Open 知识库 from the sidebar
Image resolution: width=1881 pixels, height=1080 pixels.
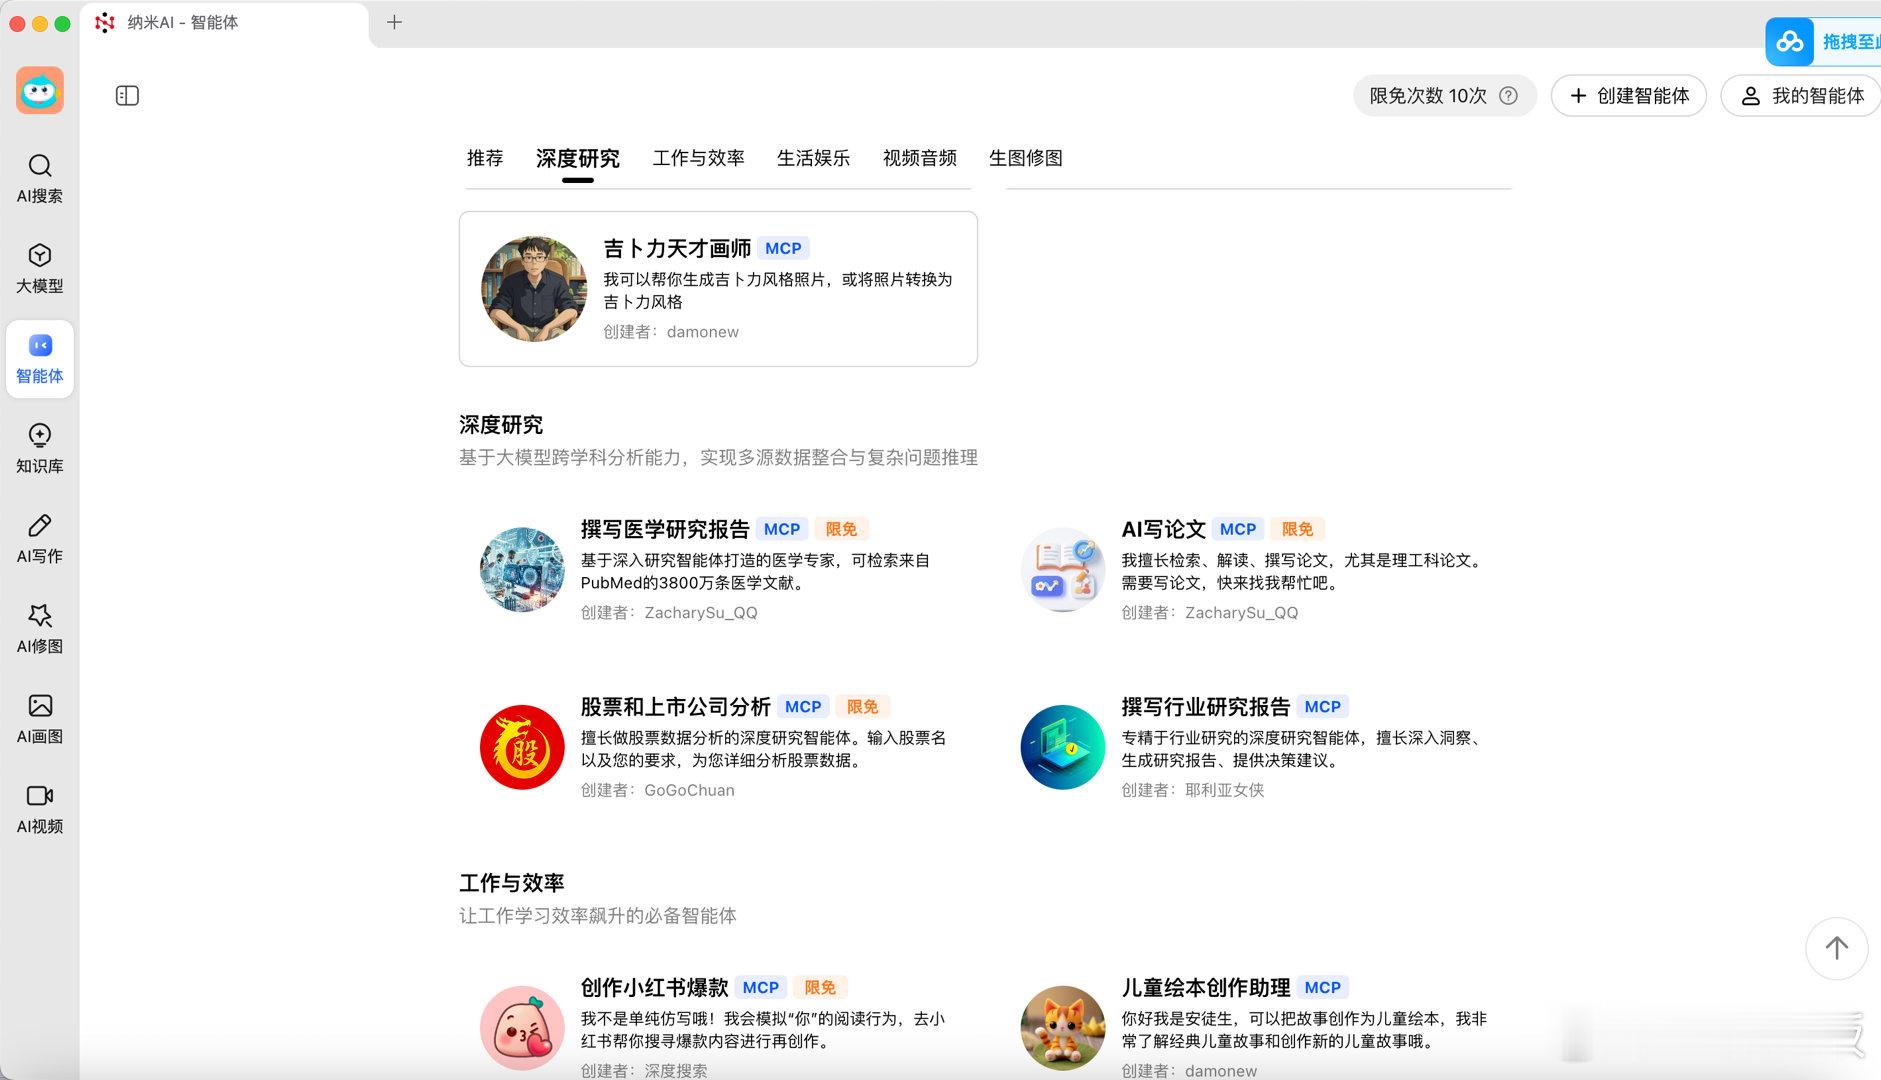coord(40,449)
